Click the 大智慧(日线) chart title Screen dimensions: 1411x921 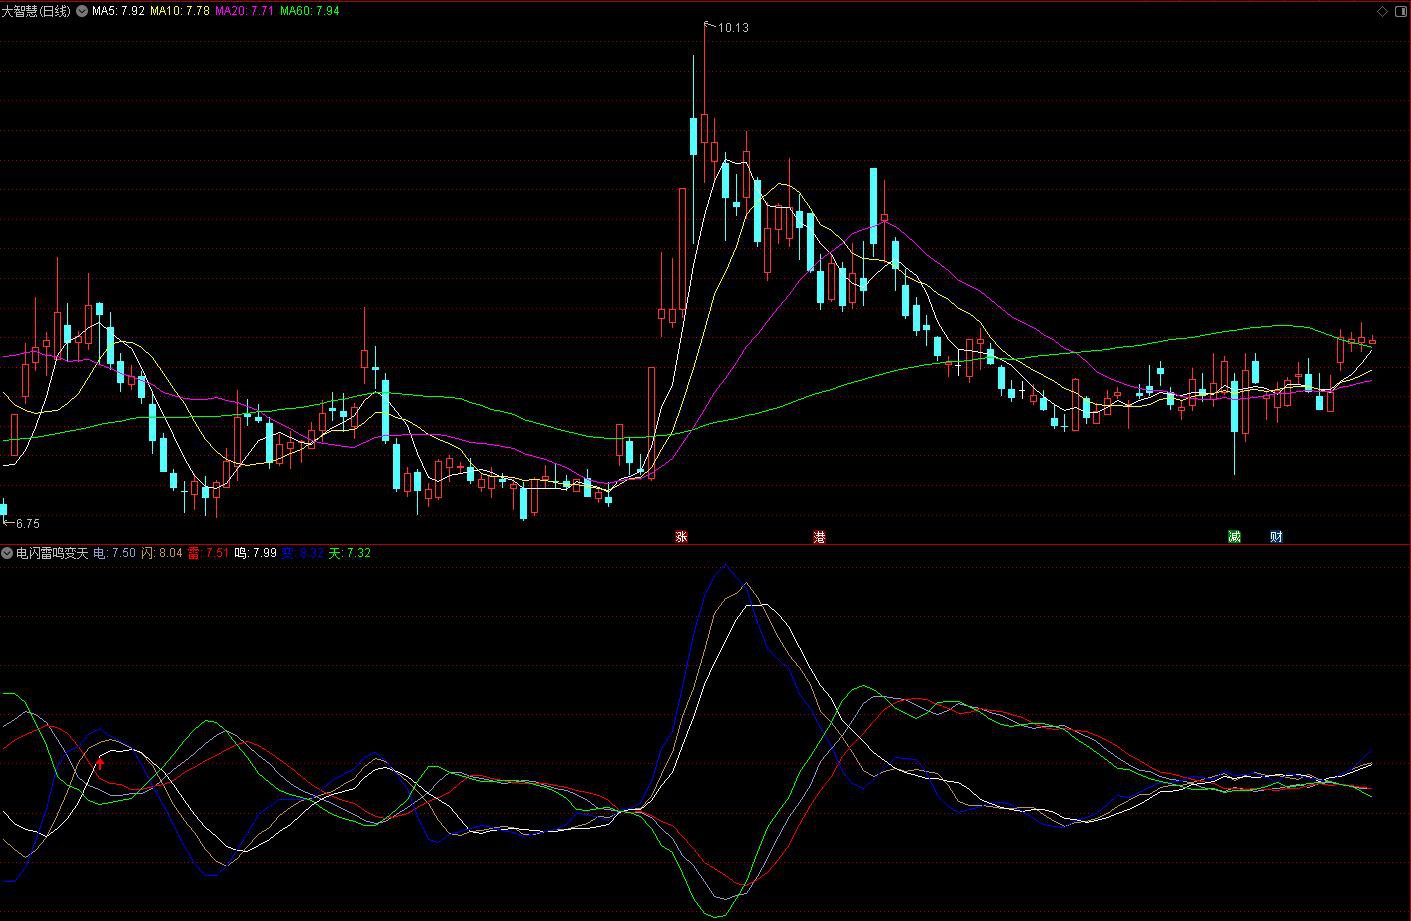coord(37,11)
